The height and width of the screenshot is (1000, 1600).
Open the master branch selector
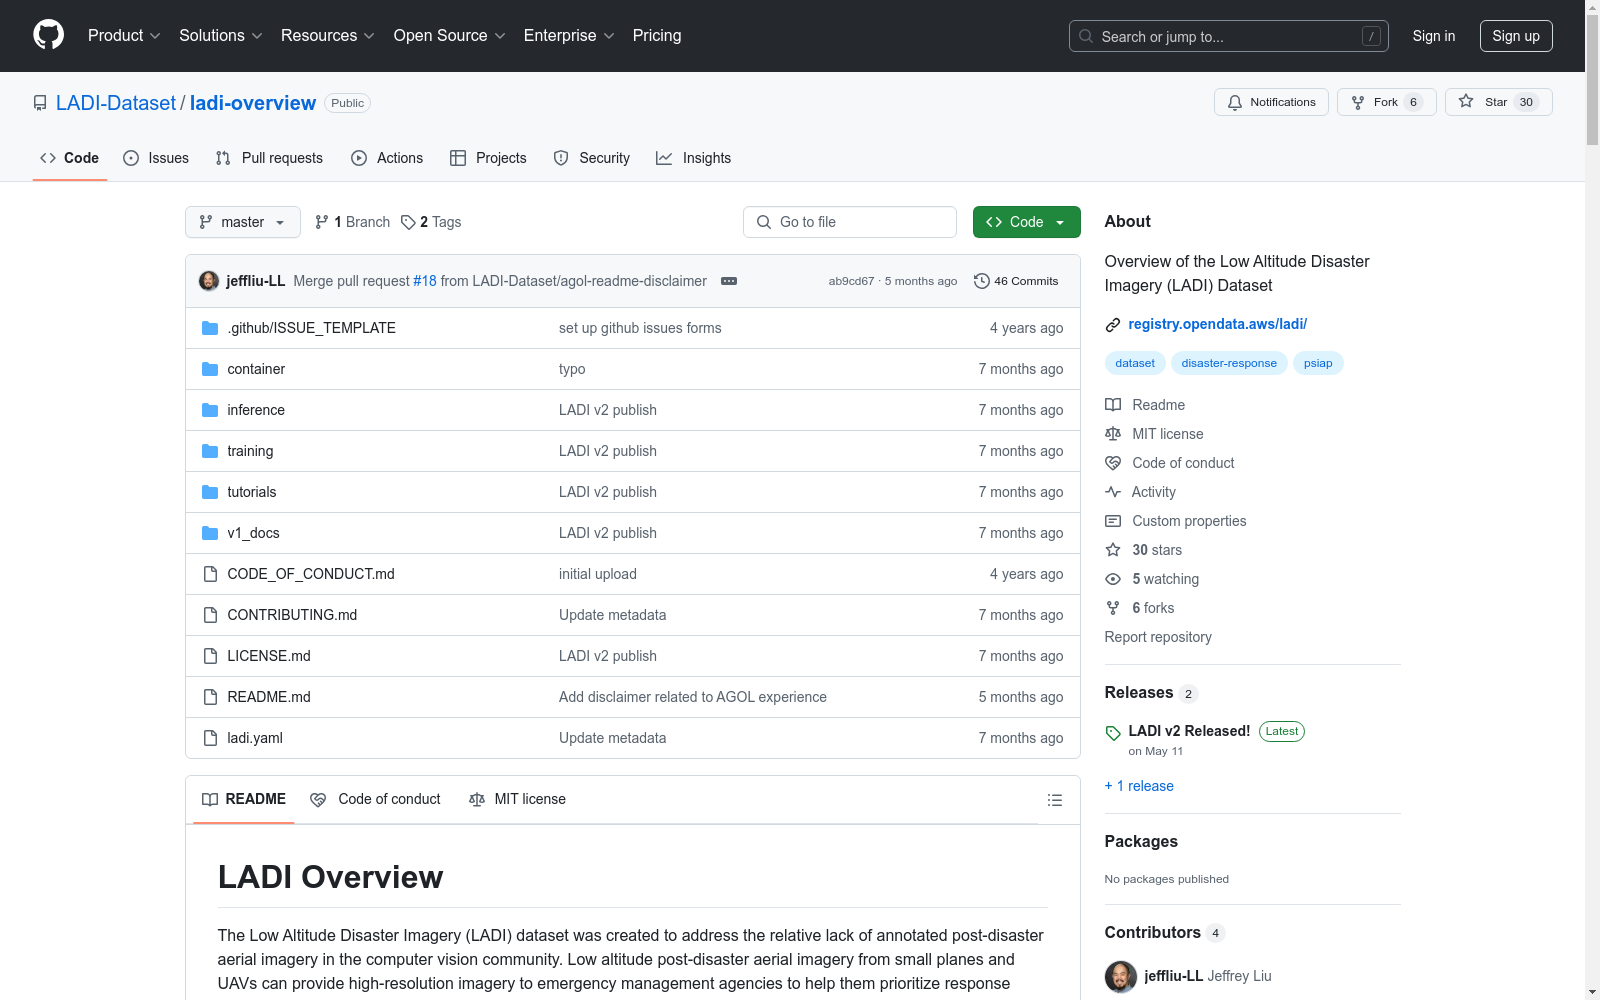point(243,222)
